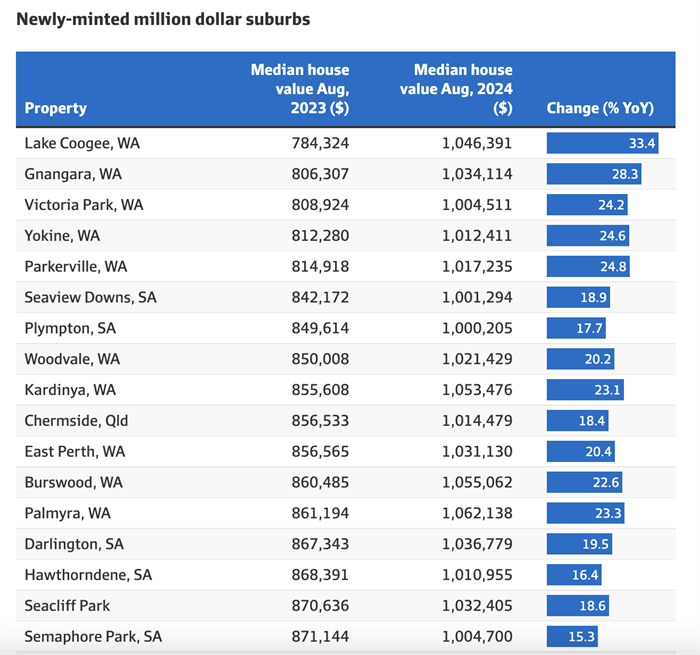Image resolution: width=700 pixels, height=655 pixels.
Task: Click the 784,324 value for Lake Coogee
Action: (x=320, y=143)
